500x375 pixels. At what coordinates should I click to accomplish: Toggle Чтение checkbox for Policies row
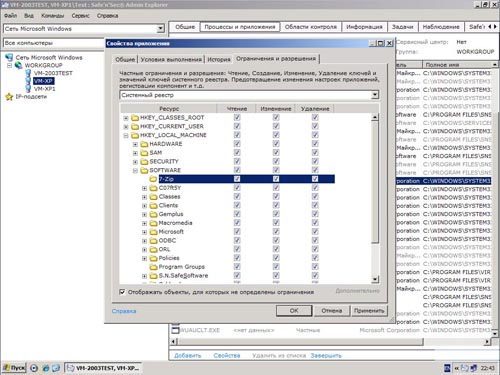click(237, 258)
